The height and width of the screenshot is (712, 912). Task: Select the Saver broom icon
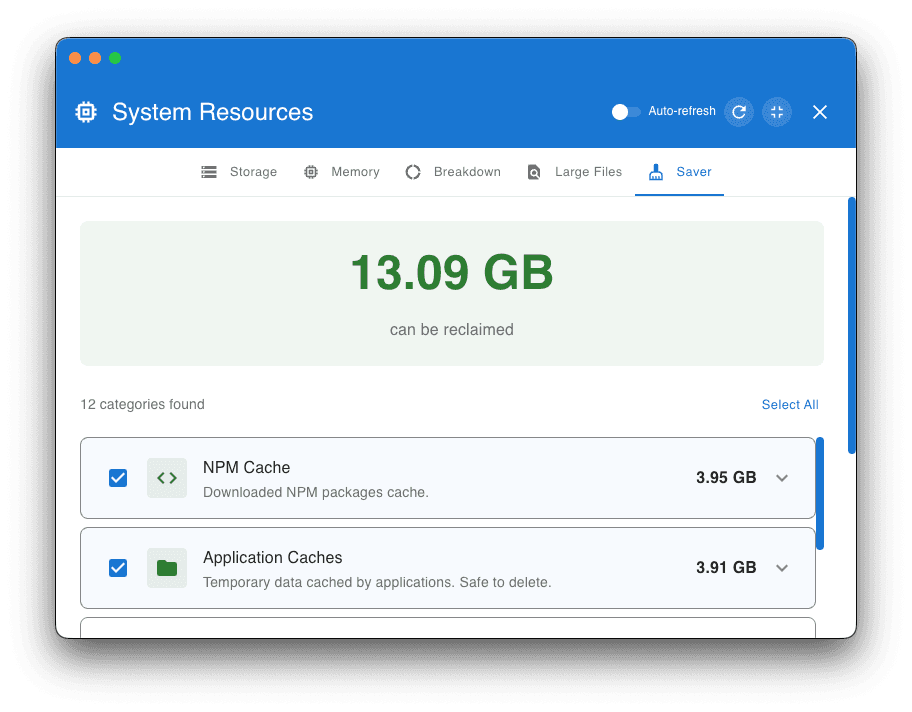click(659, 170)
